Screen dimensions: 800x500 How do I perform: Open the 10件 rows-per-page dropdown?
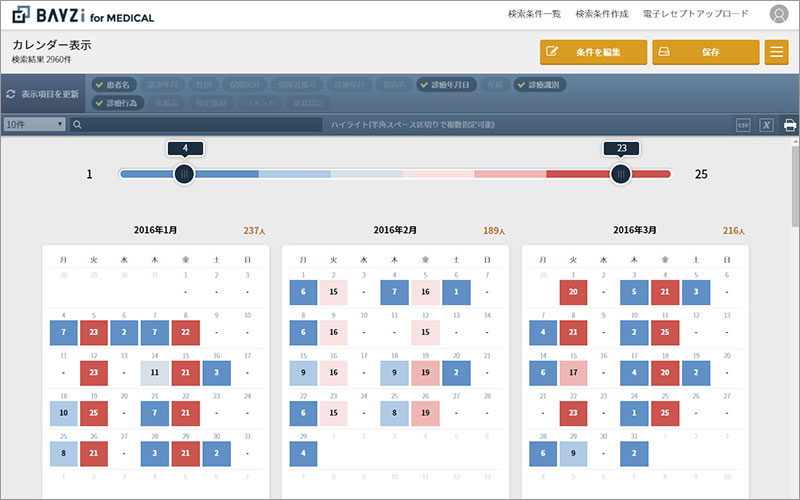point(34,124)
